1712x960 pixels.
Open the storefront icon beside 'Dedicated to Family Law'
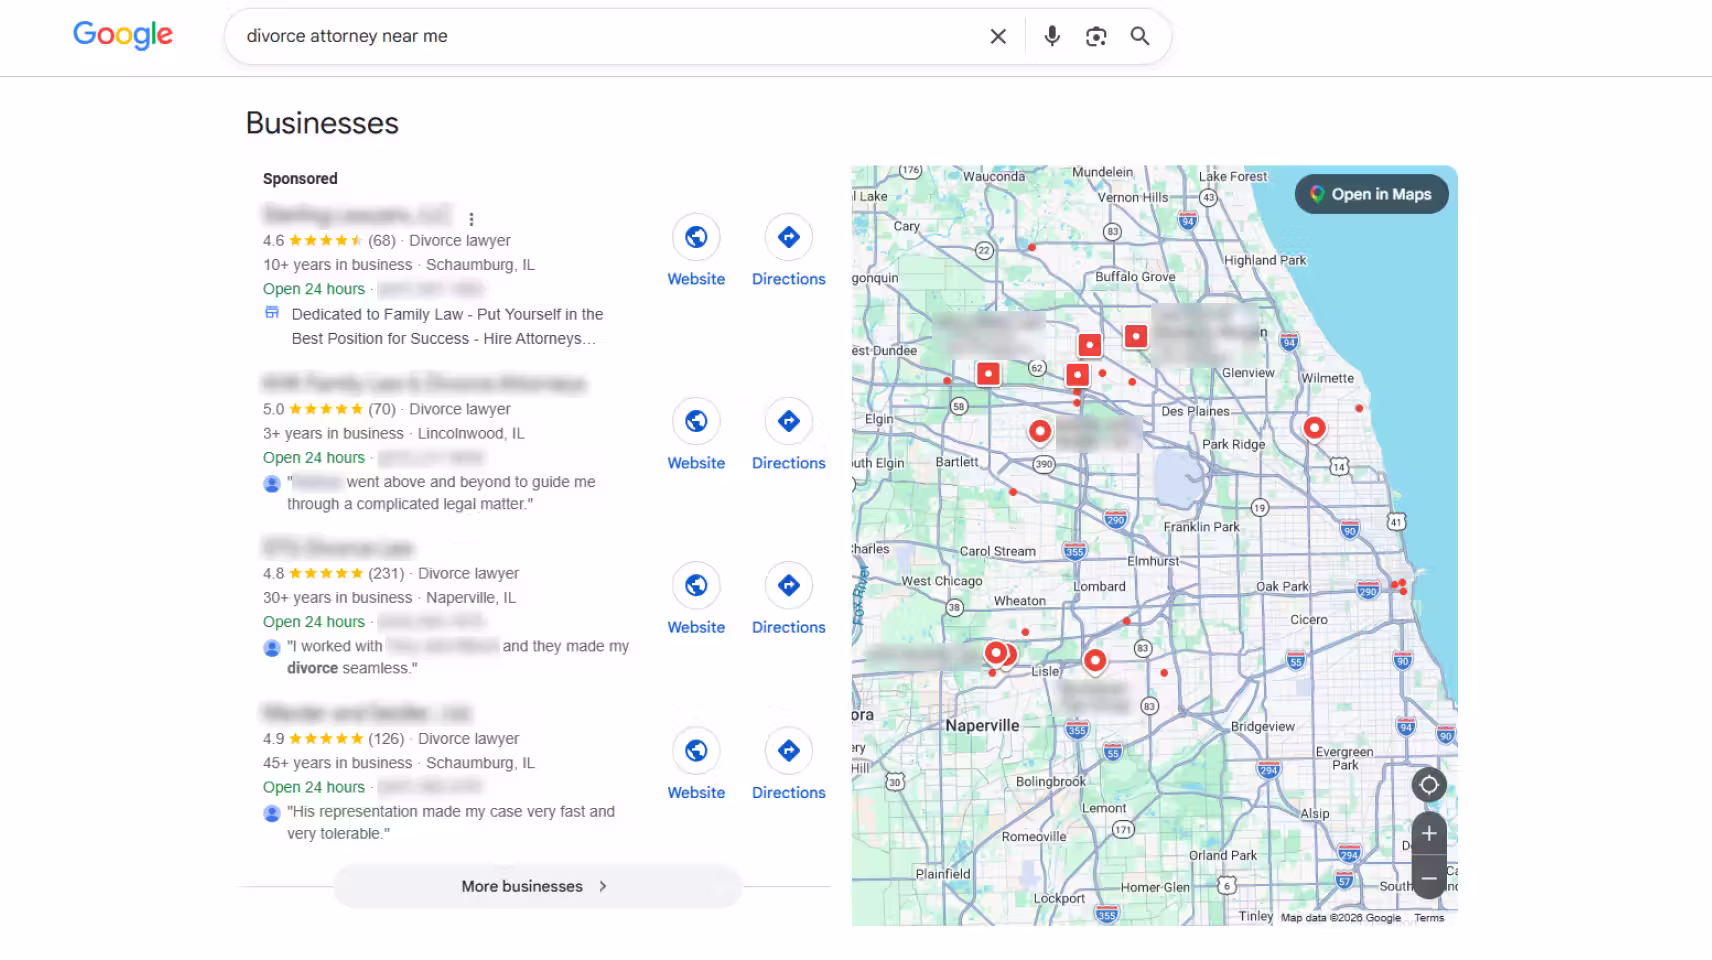tap(271, 313)
